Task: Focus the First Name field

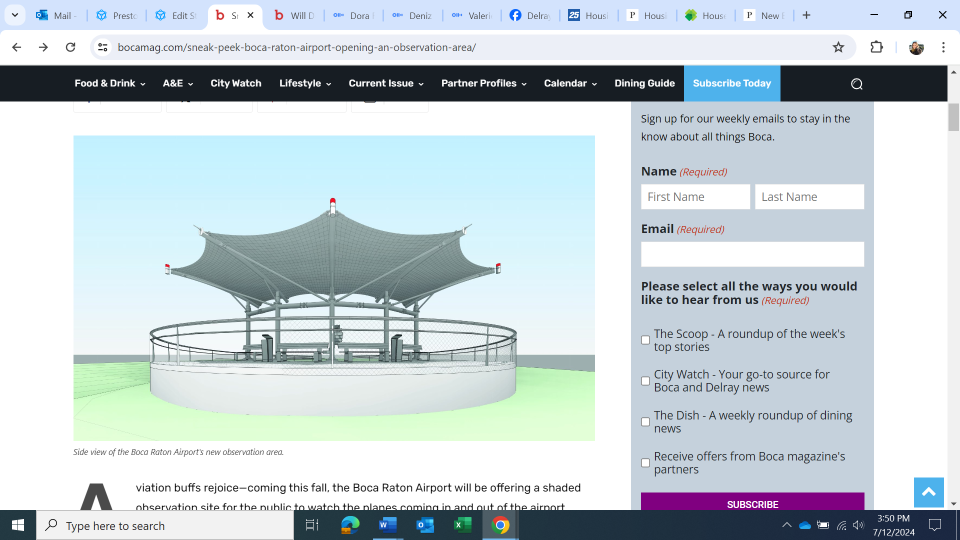Action: click(696, 197)
